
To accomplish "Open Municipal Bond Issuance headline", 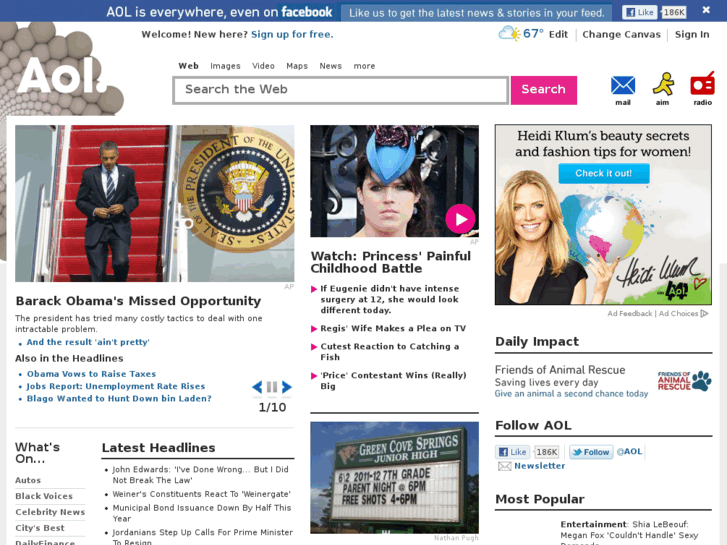I will (202, 513).
